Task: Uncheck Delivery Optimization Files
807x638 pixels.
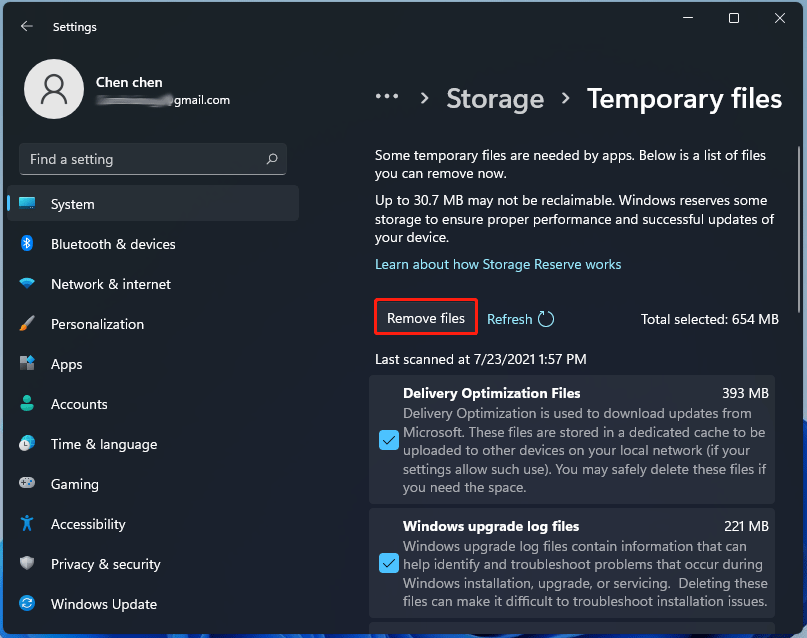Action: pos(388,440)
